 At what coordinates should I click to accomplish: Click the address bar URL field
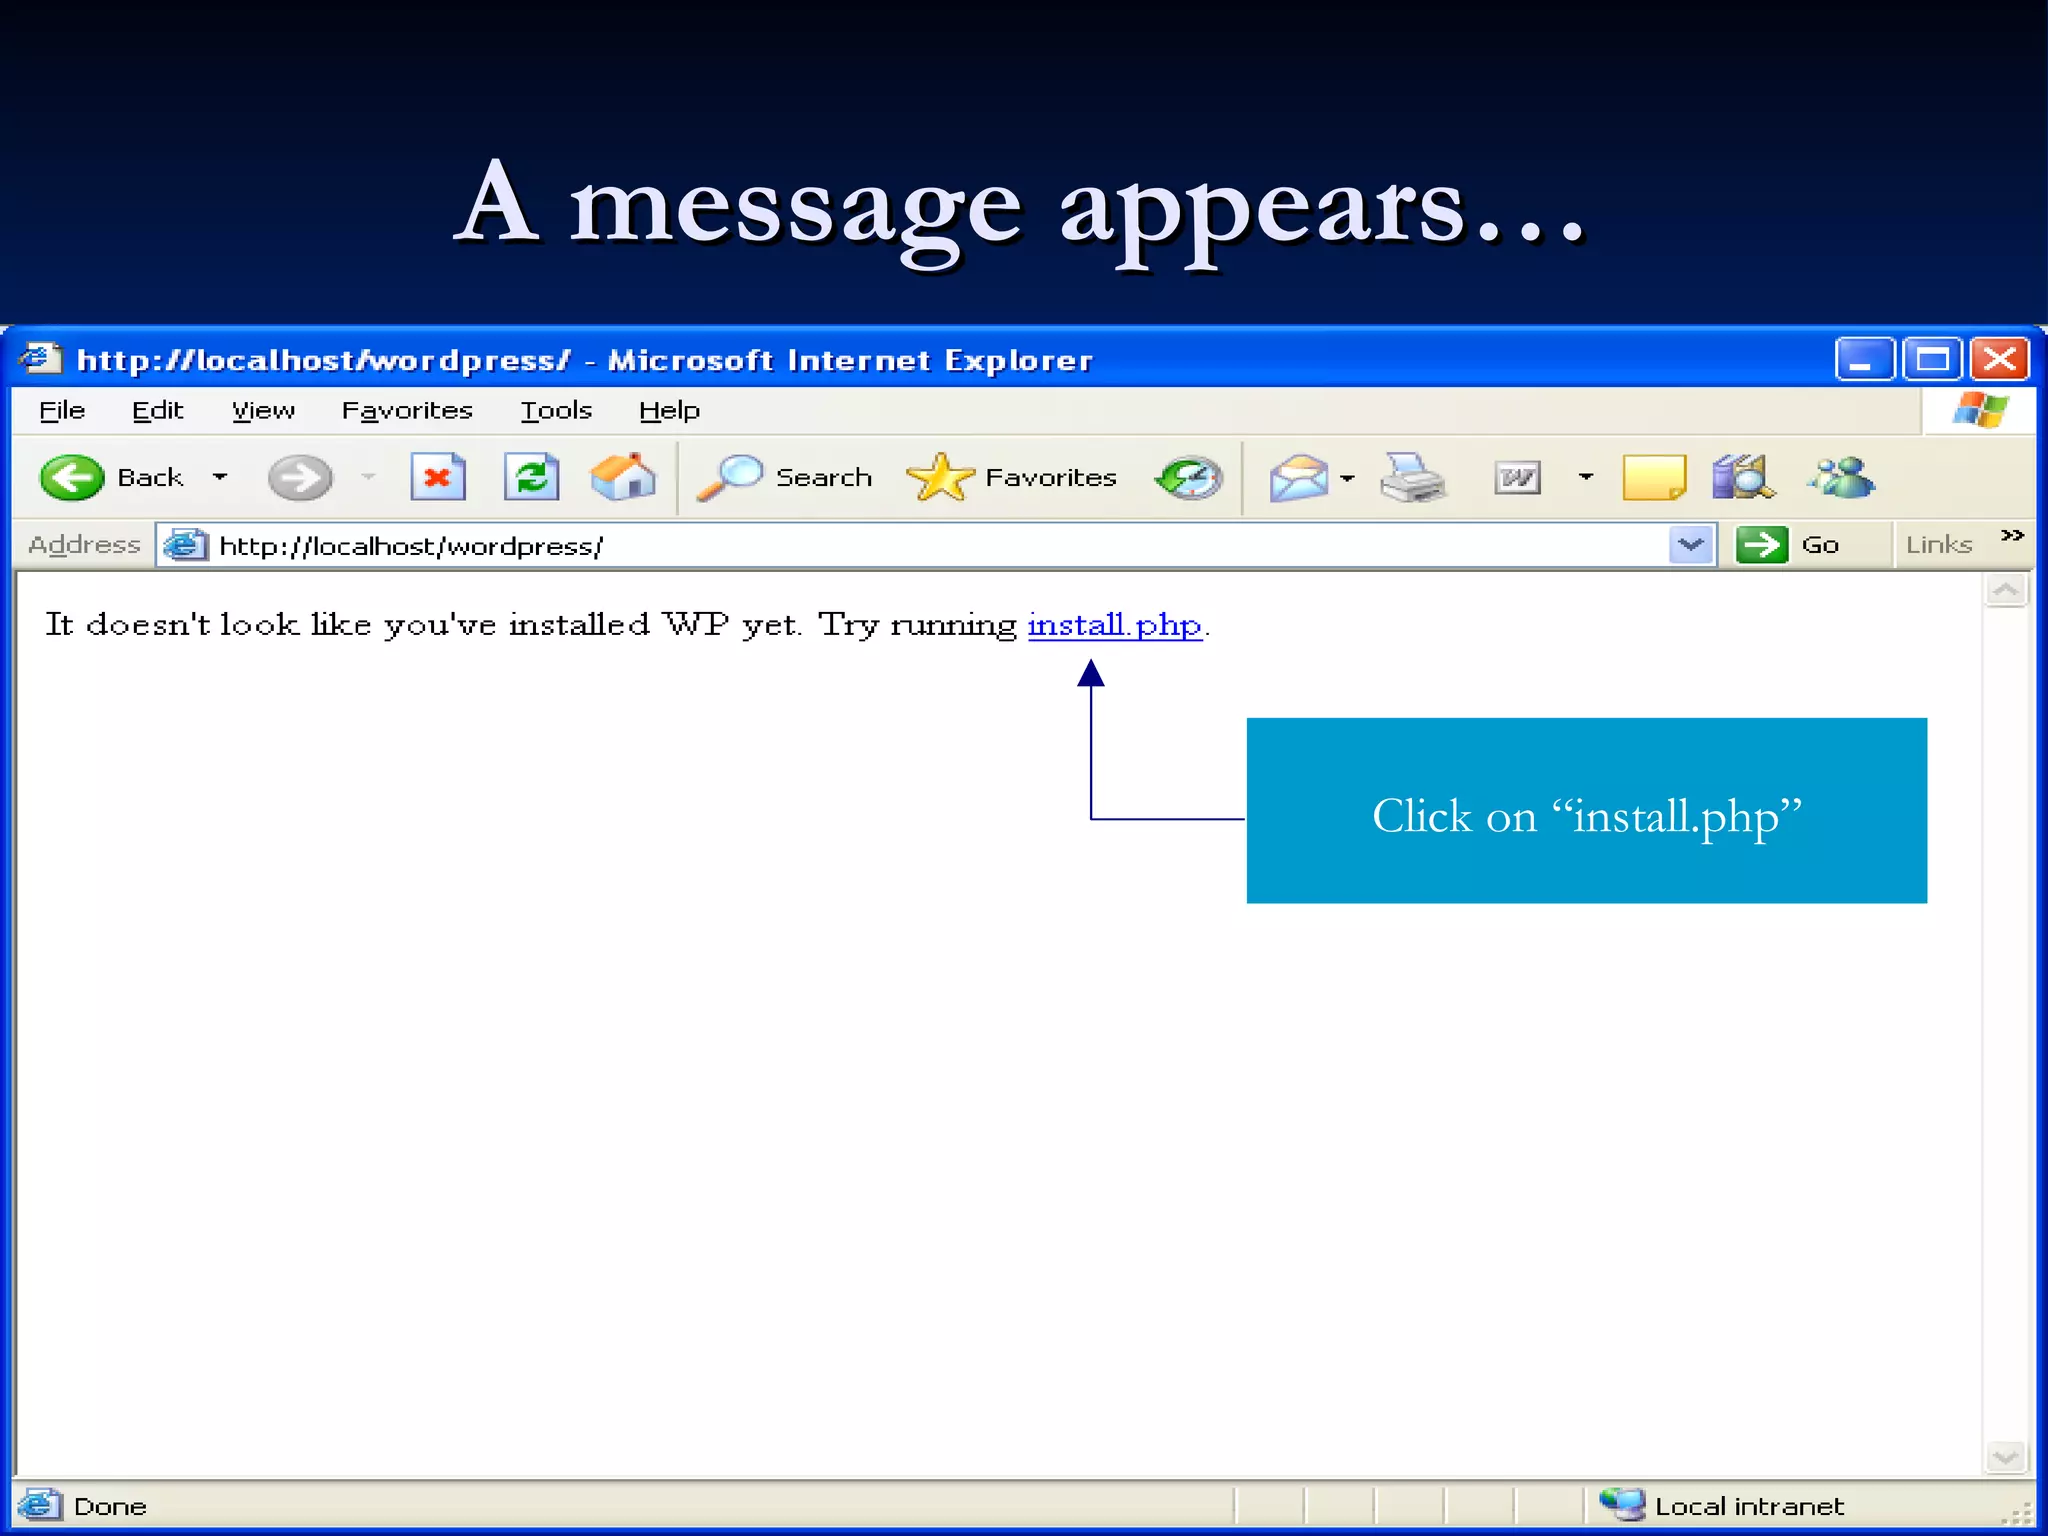click(x=938, y=545)
